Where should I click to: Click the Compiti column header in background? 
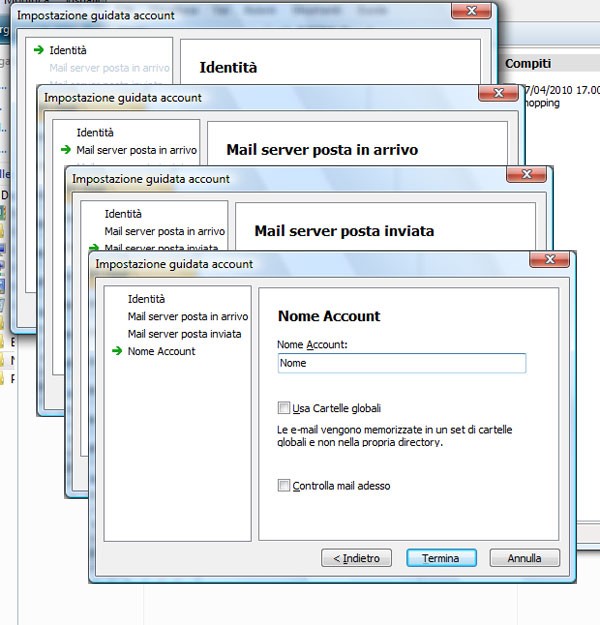pyautogui.click(x=528, y=63)
